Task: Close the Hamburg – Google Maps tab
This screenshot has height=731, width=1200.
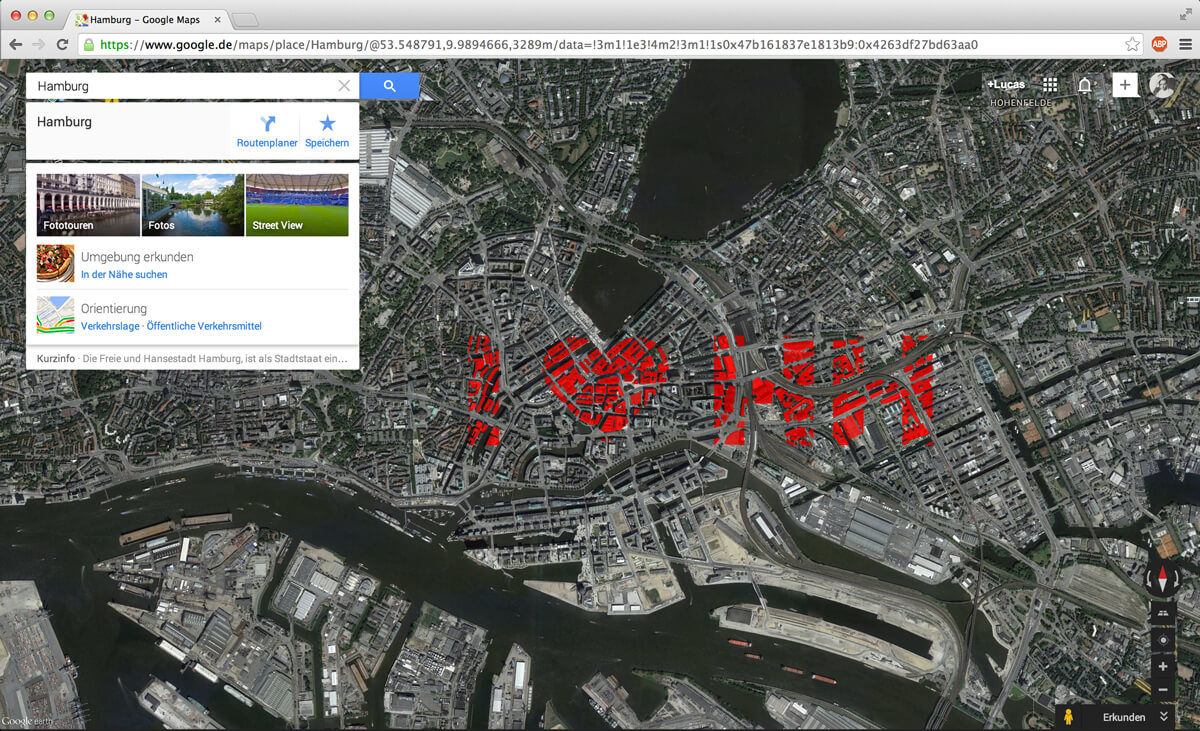Action: (218, 19)
